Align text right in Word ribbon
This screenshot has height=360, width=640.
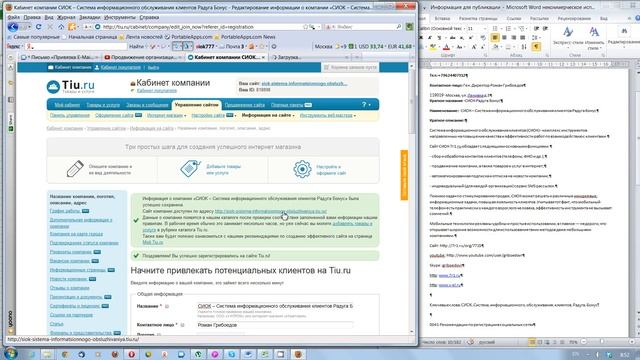(x=513, y=38)
